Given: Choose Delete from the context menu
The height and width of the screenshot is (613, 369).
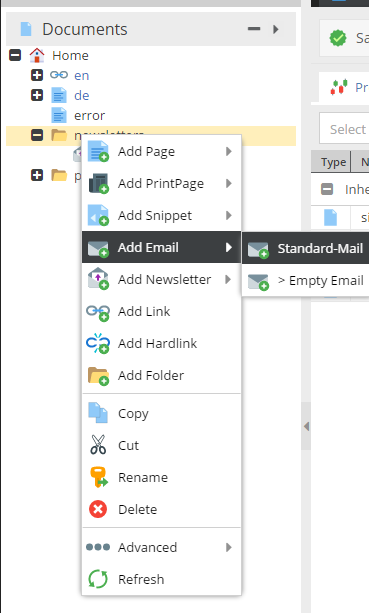Looking at the screenshot, I should (161, 509).
